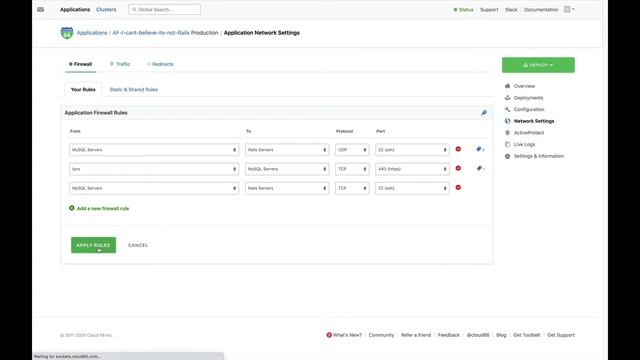Click the Cloud 66 shield logo
Image resolution: width=640 pixels, height=360 pixels.
point(67,33)
